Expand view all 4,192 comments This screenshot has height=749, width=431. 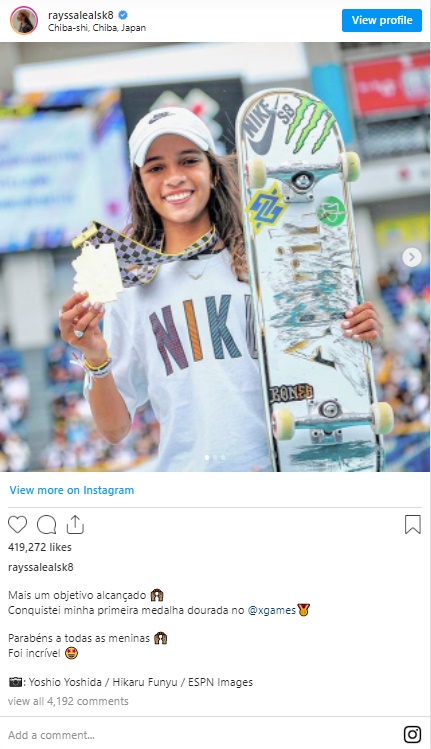(x=68, y=701)
